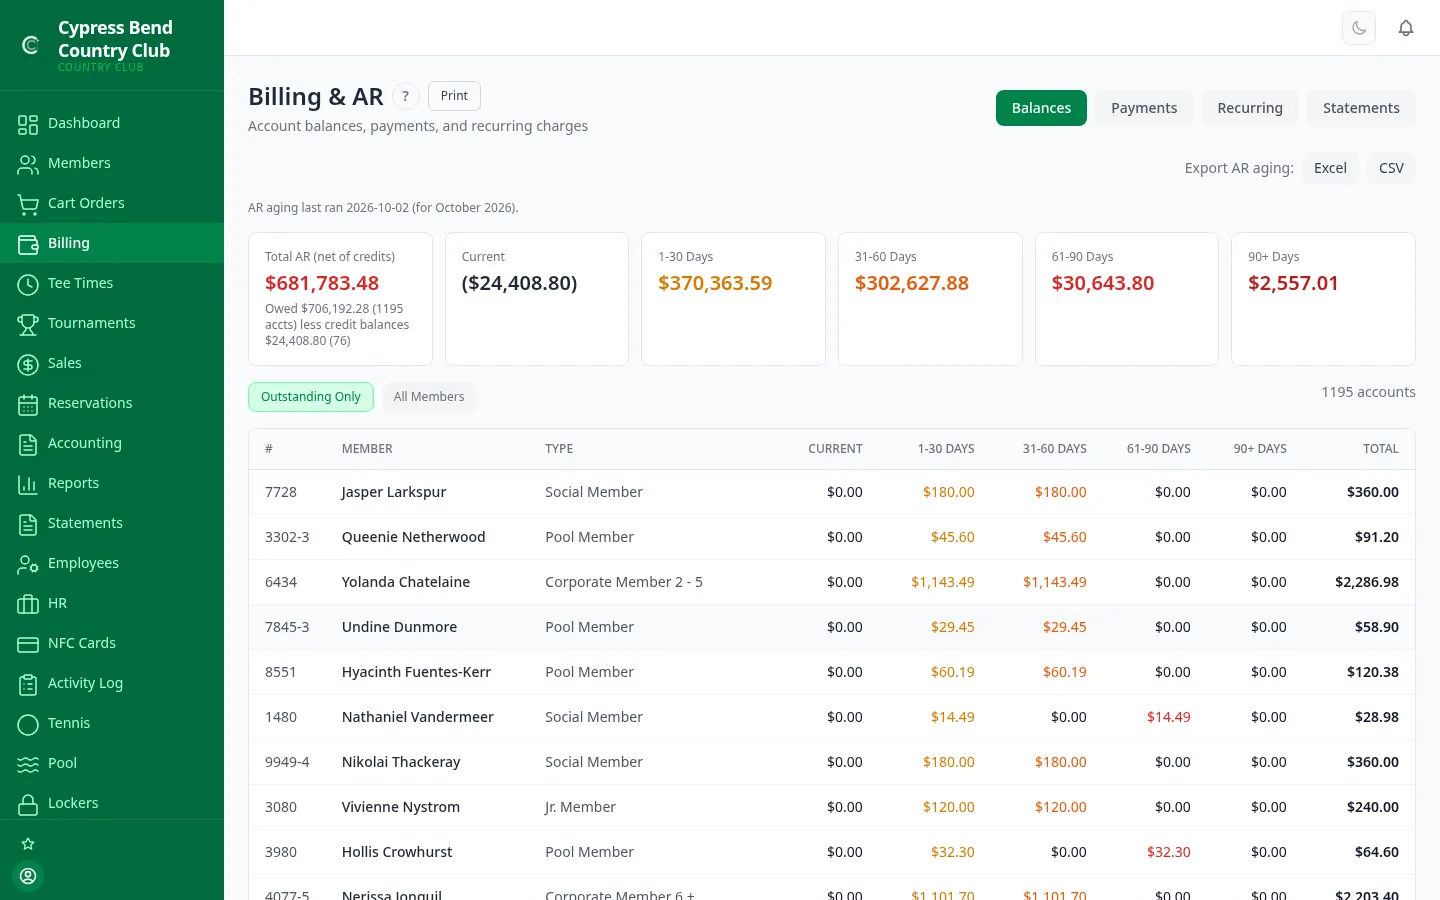1440x900 pixels.
Task: Click the 1195 accounts count
Action: 1368,392
